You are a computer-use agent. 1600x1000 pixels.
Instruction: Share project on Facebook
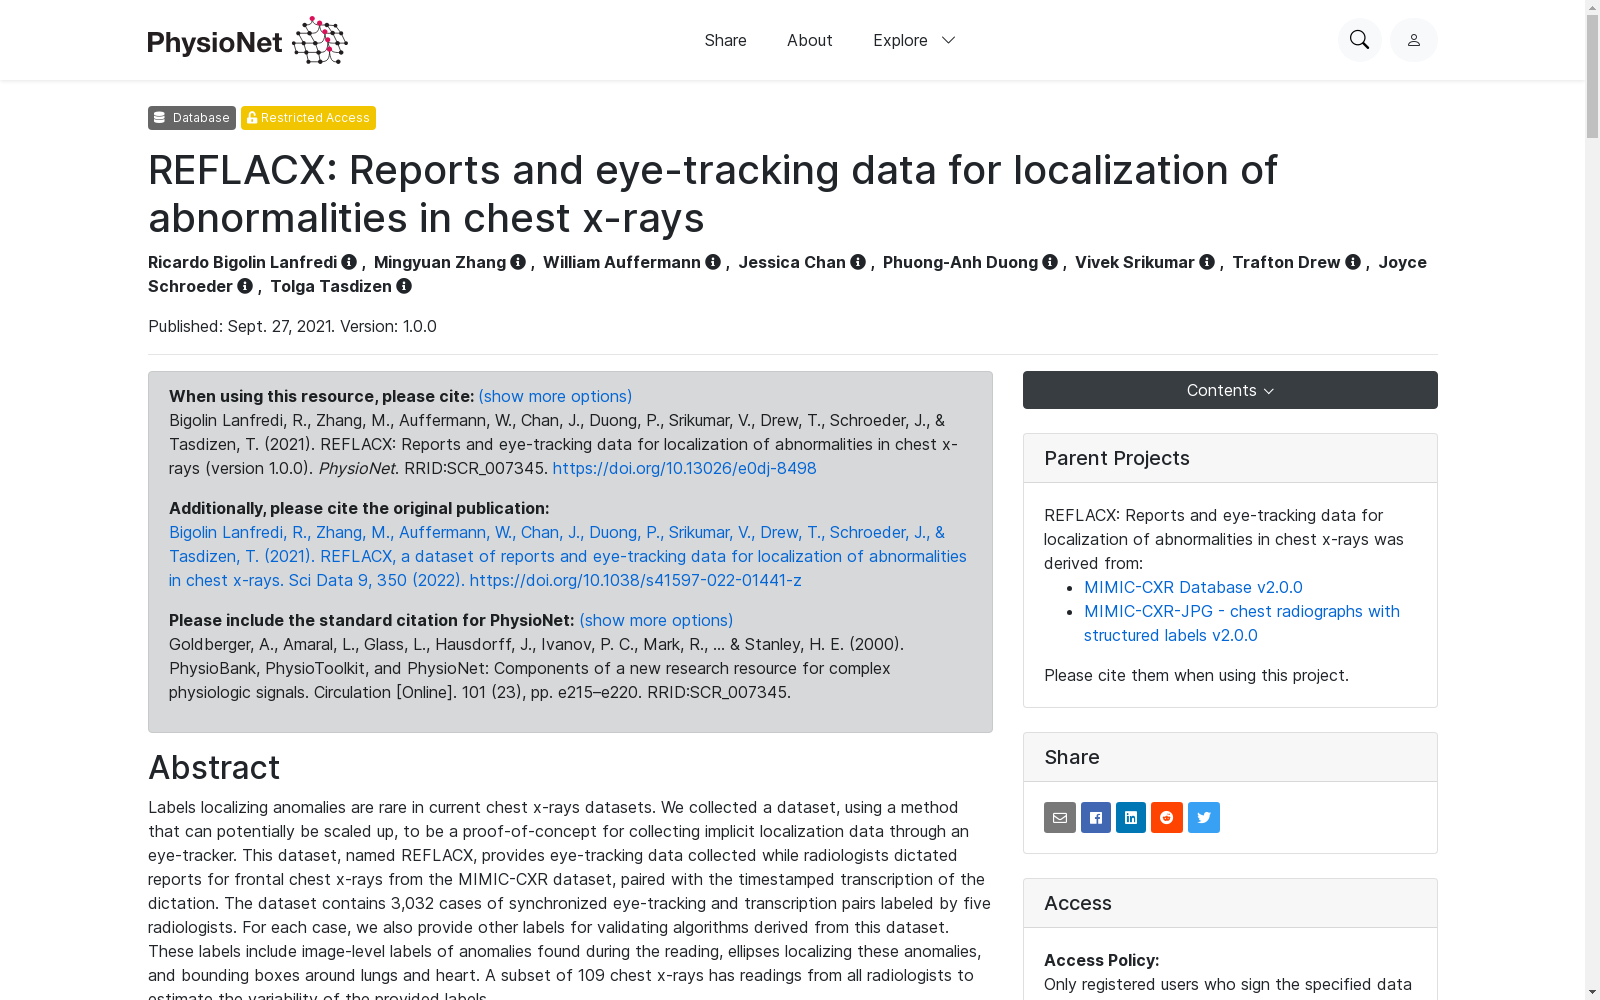pos(1096,817)
